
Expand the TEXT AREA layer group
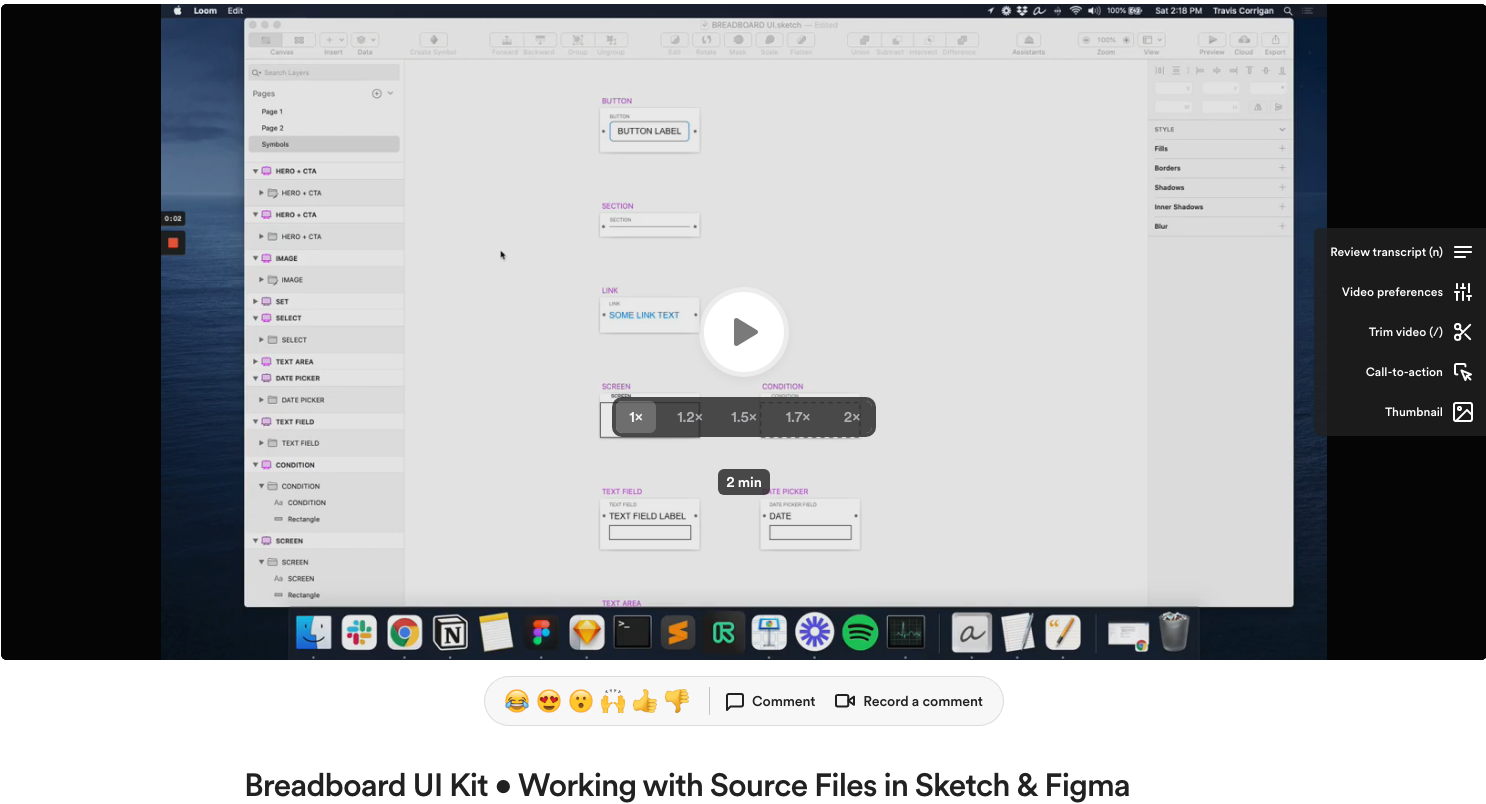pos(256,362)
